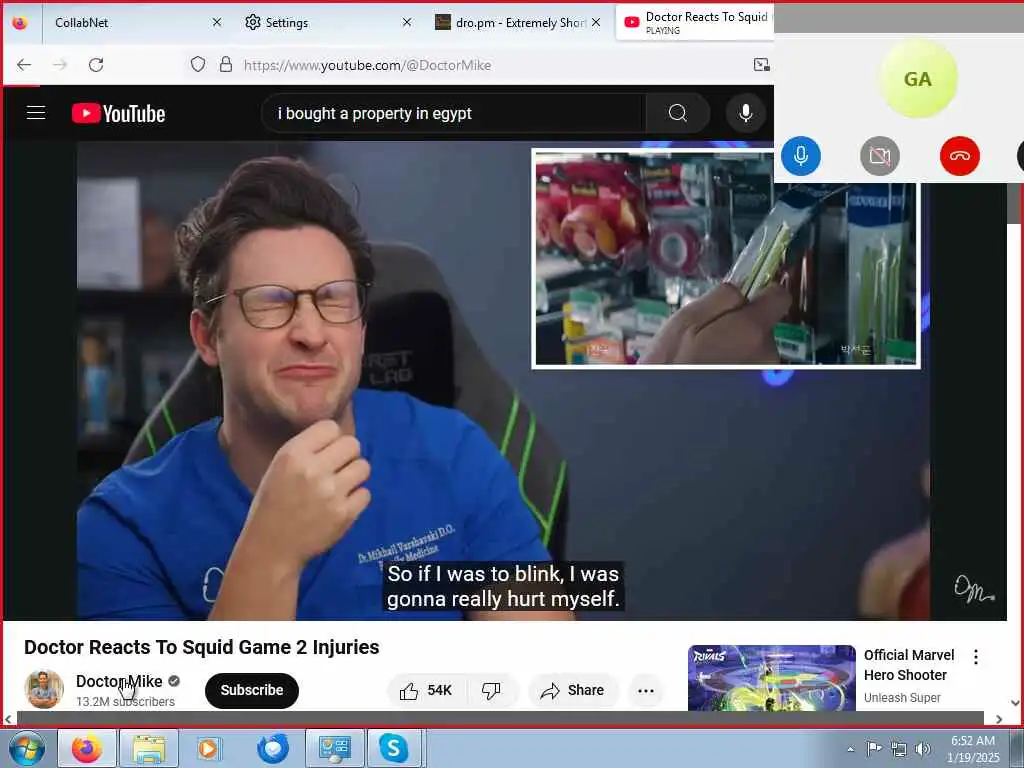1024x768 pixels.
Task: Click the Doctor Mike watermark on video
Action: (x=973, y=589)
